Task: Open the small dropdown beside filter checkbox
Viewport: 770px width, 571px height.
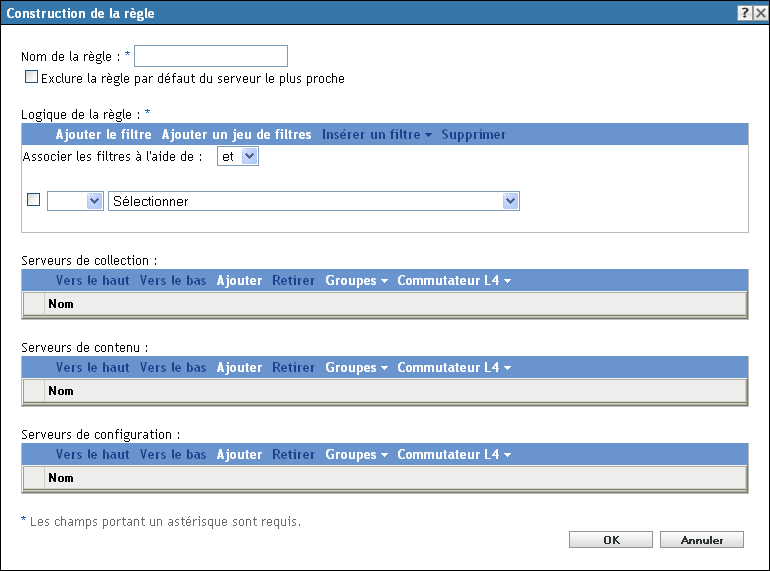Action: coord(75,201)
